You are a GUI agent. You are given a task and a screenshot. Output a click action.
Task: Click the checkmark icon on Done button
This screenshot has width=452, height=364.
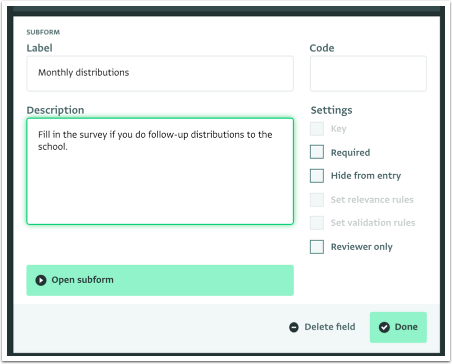coord(384,327)
